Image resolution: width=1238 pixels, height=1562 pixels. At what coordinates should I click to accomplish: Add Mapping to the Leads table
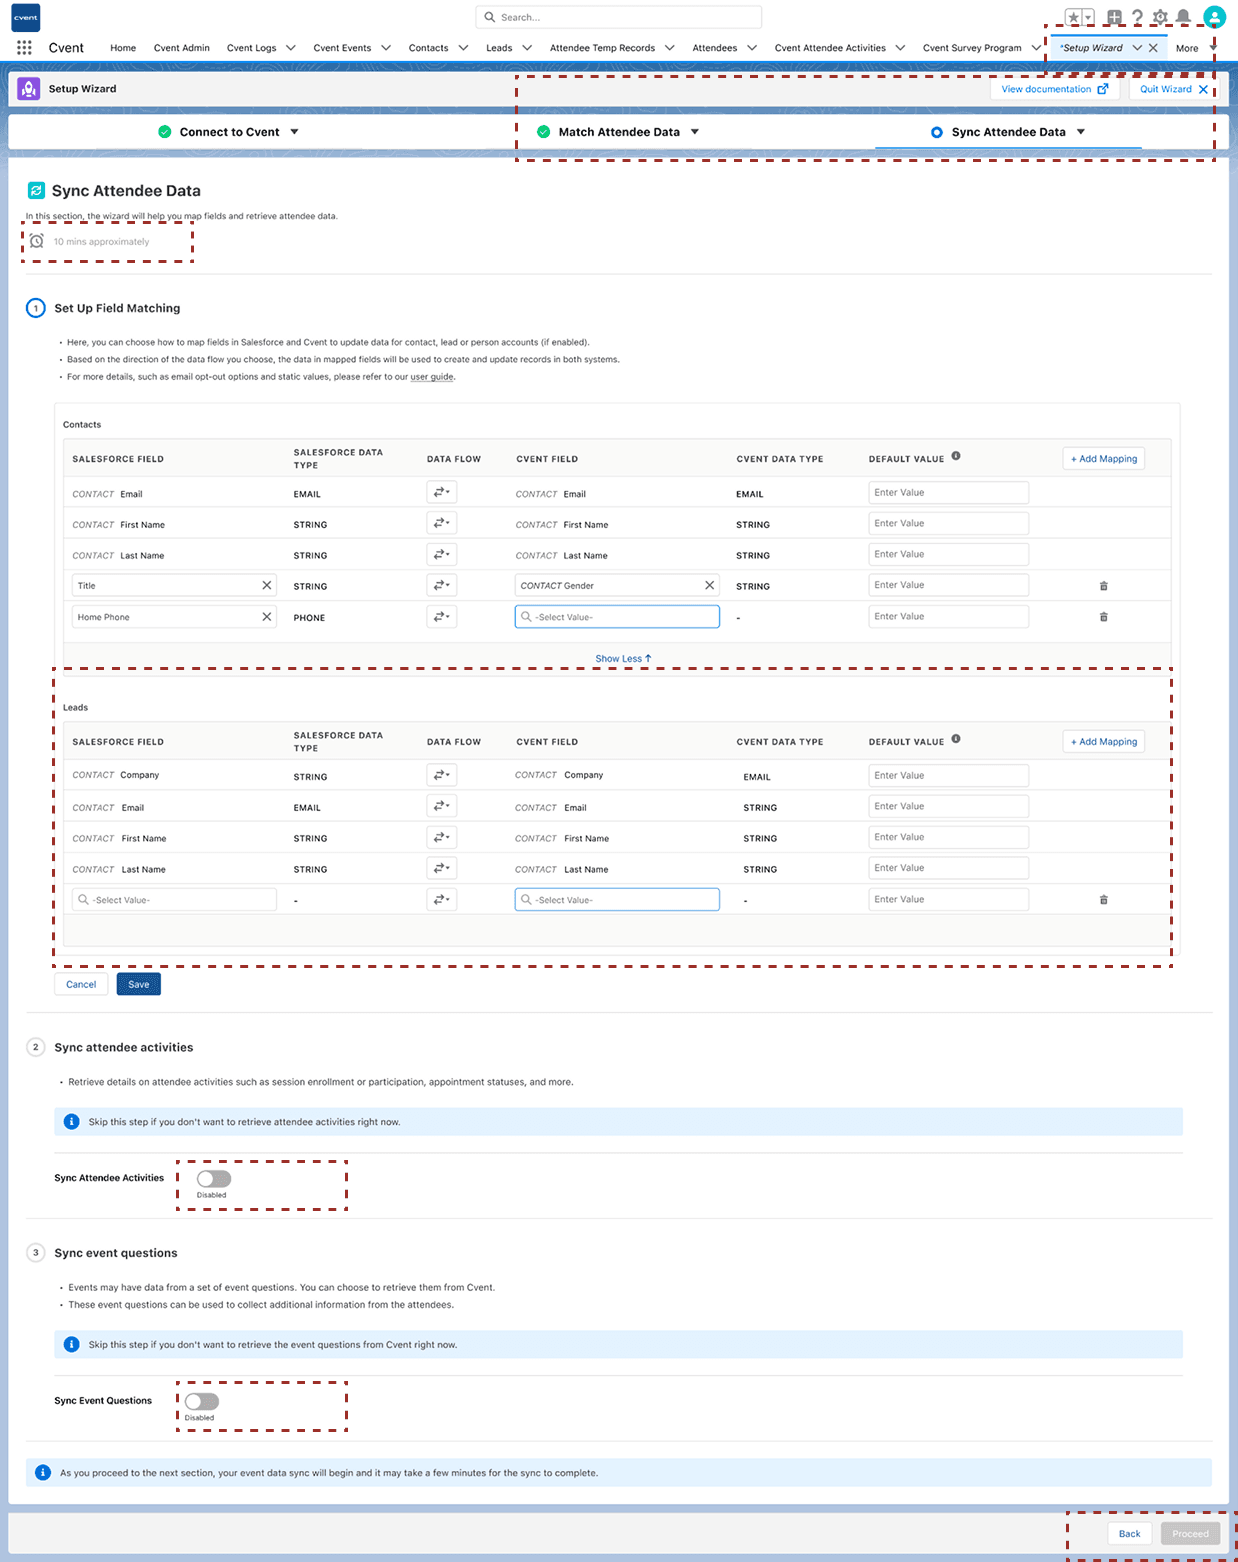click(1104, 742)
